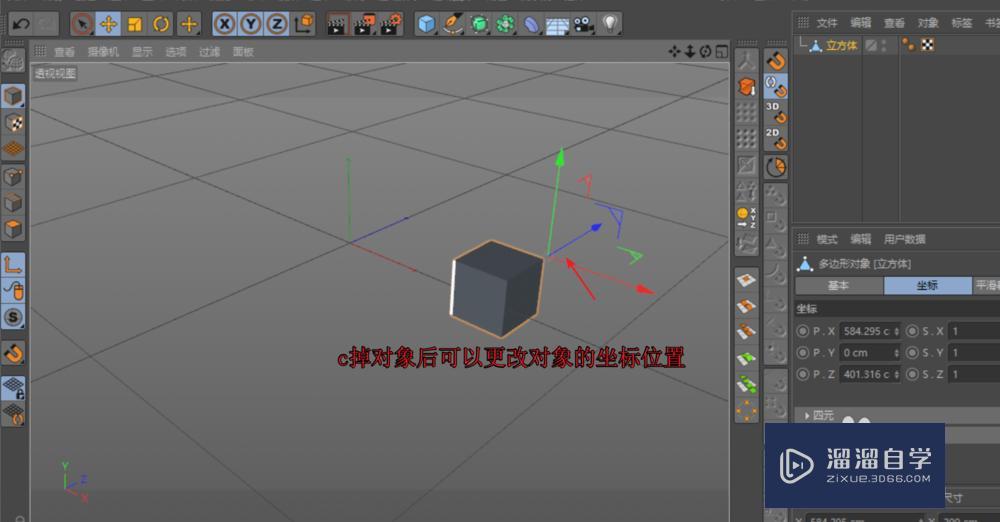Viewport: 1000px width, 522px height.
Task: Click viewport zoom navigation icon
Action: click(690, 51)
